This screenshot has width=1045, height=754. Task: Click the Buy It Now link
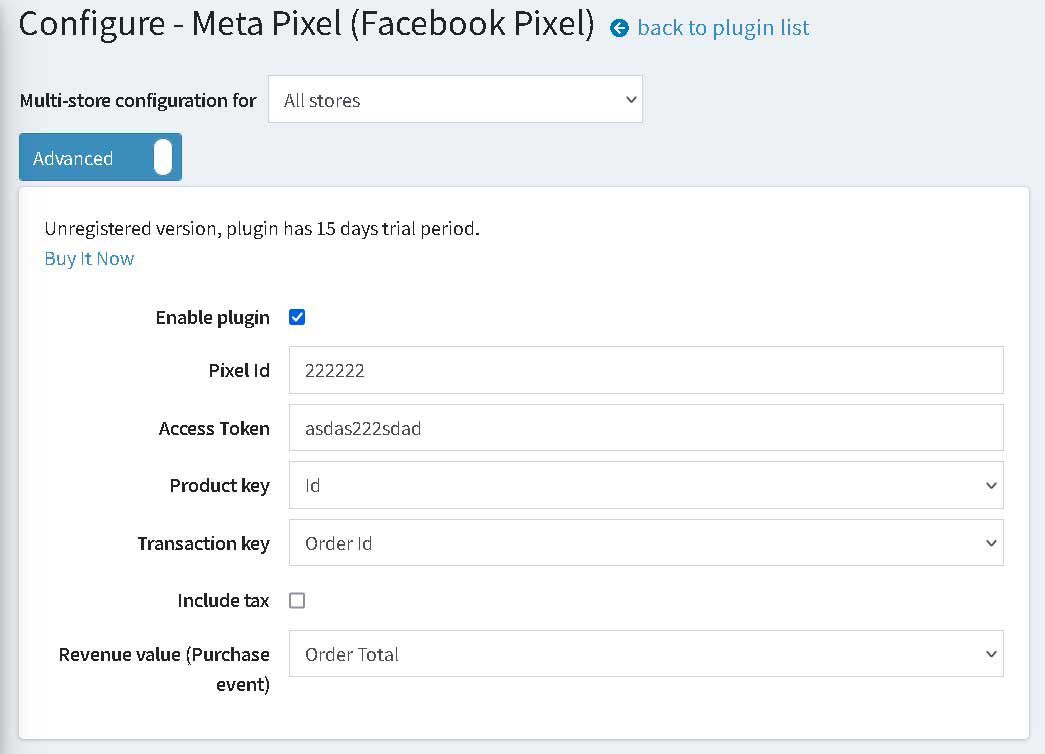pos(89,259)
